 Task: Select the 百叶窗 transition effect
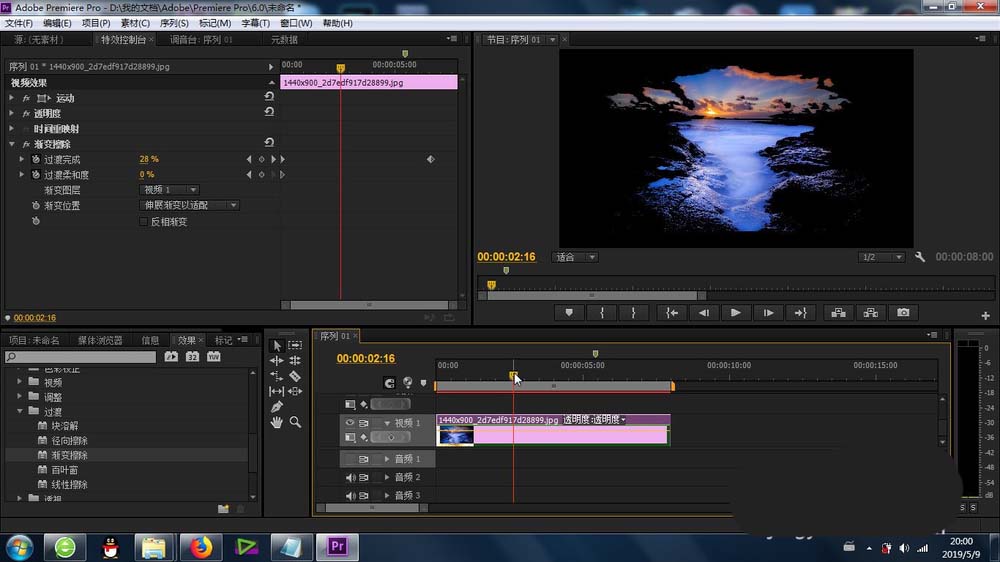[x=65, y=469]
